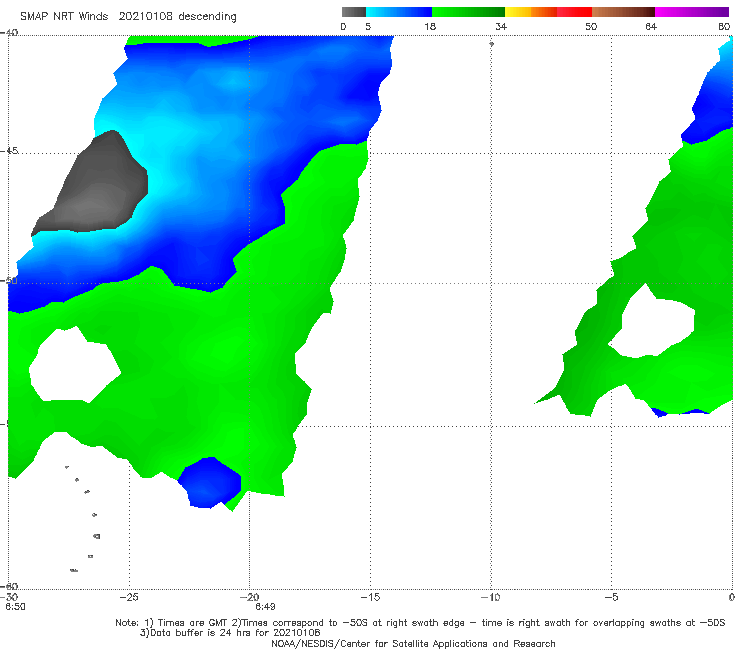Click the colorbar label '50'

591,27
